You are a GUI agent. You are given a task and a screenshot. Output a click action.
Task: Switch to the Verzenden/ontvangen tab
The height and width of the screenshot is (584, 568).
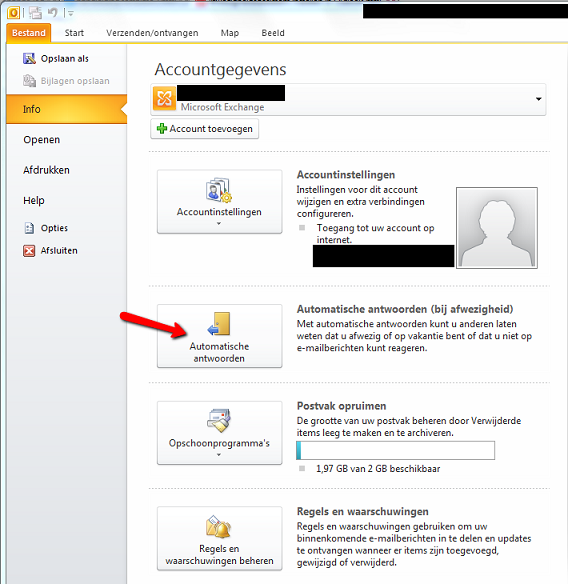tap(152, 33)
